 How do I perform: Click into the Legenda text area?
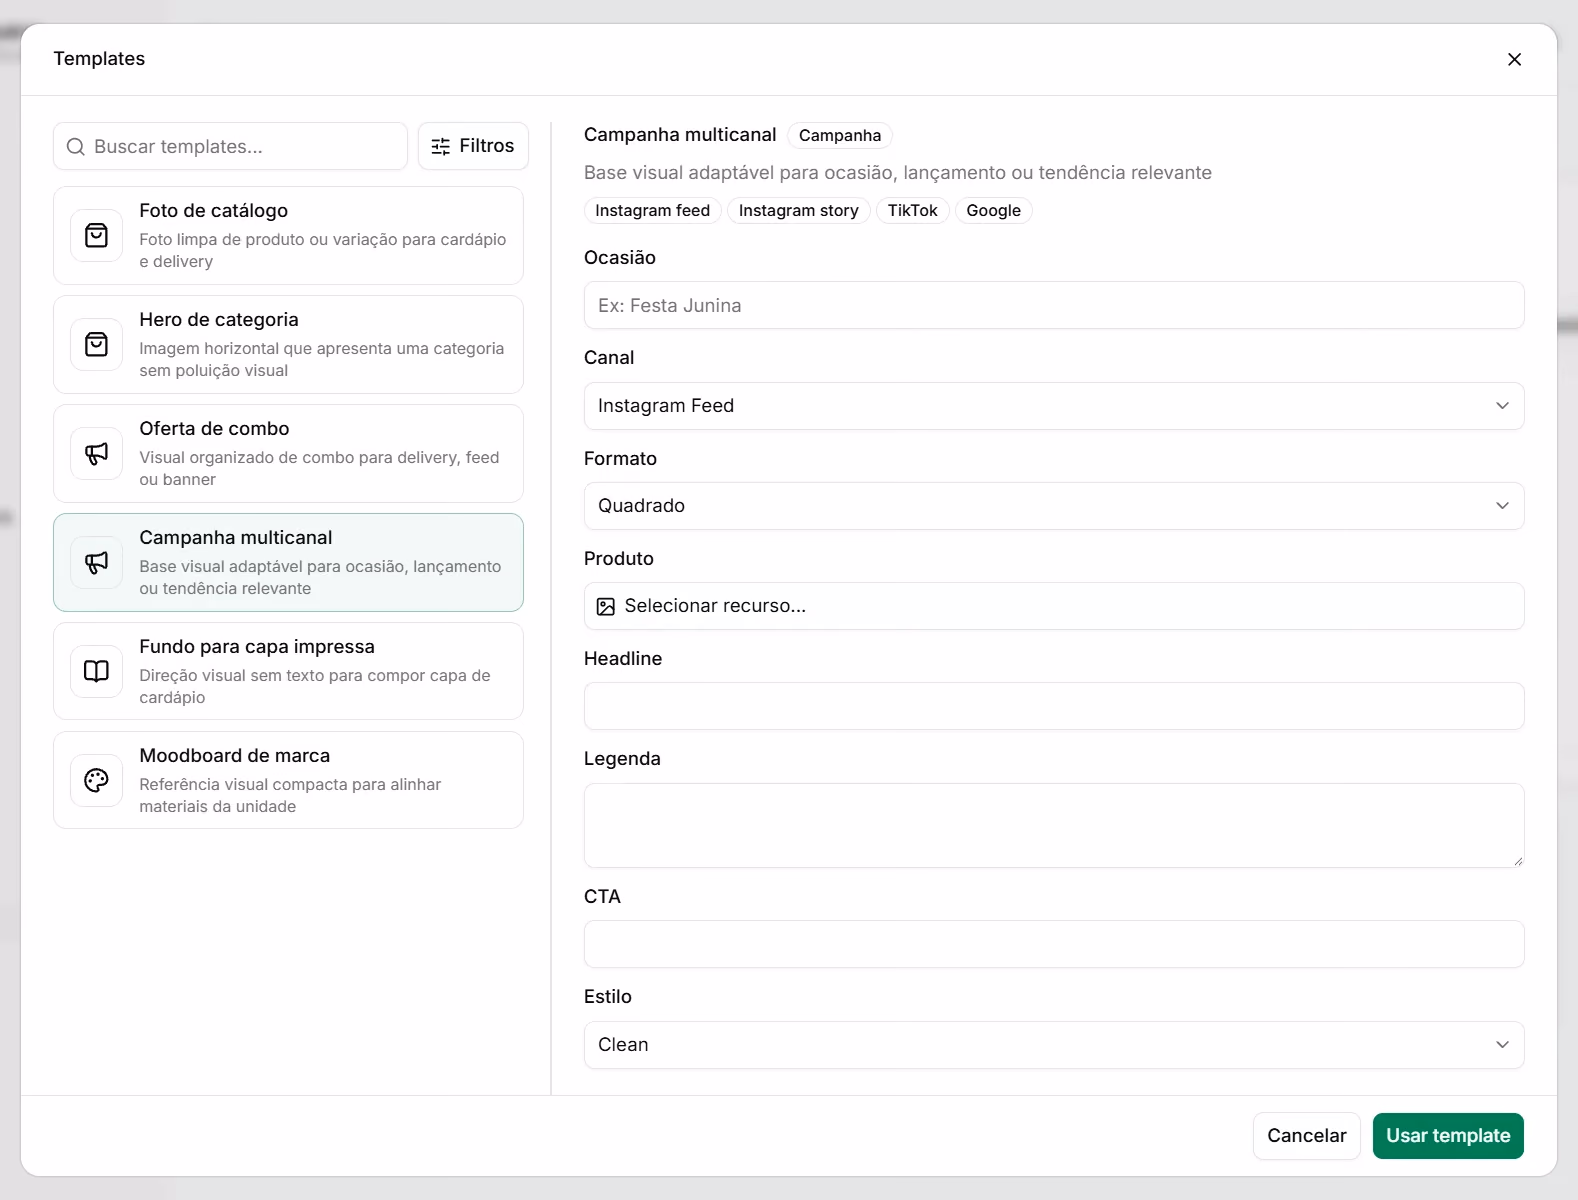tap(1054, 825)
